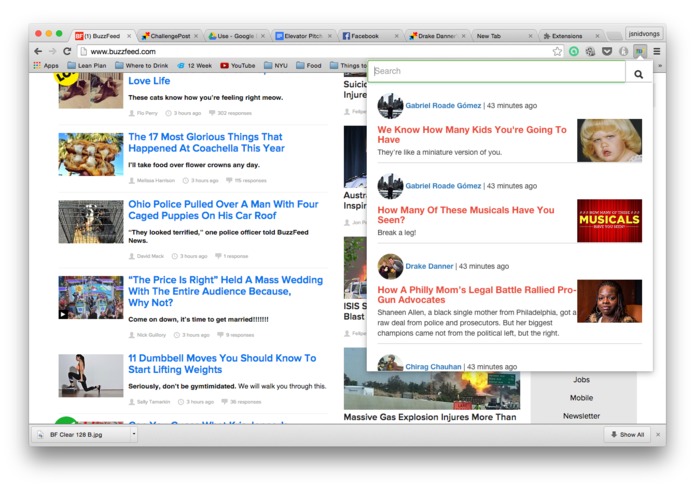
Task: Expand download item dropdown arrow
Action: pos(133,435)
